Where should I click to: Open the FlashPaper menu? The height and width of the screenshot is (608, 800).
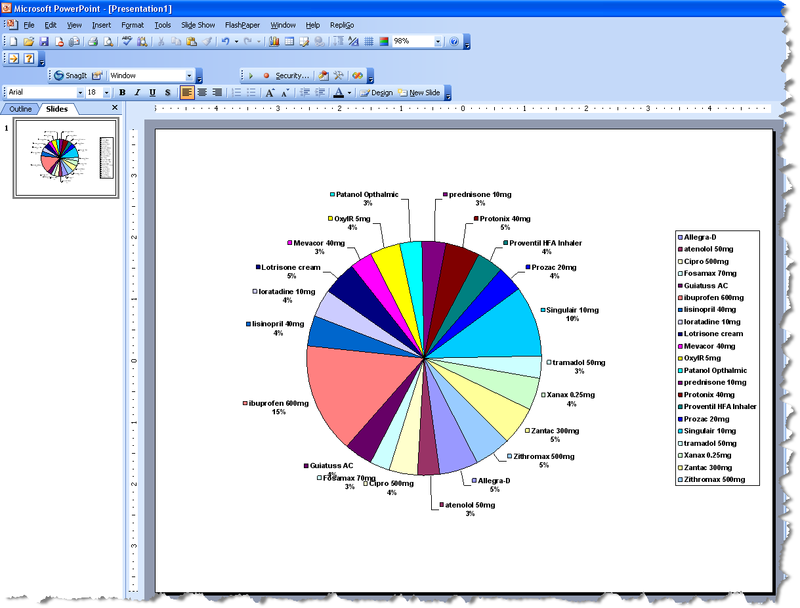coord(242,25)
